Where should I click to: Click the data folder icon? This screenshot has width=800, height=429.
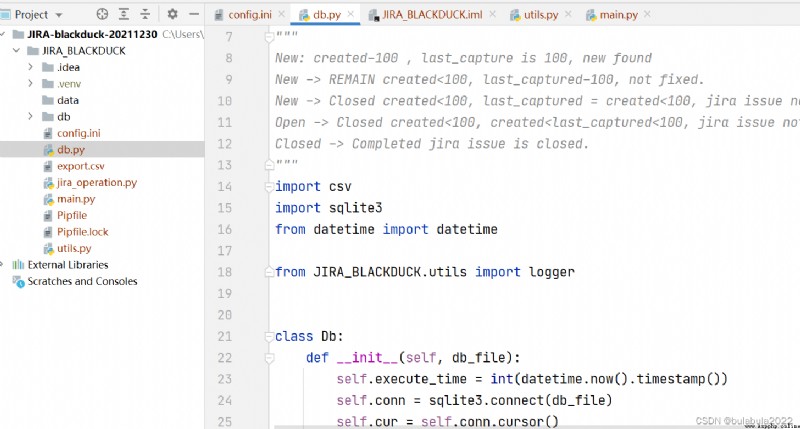tap(48, 100)
